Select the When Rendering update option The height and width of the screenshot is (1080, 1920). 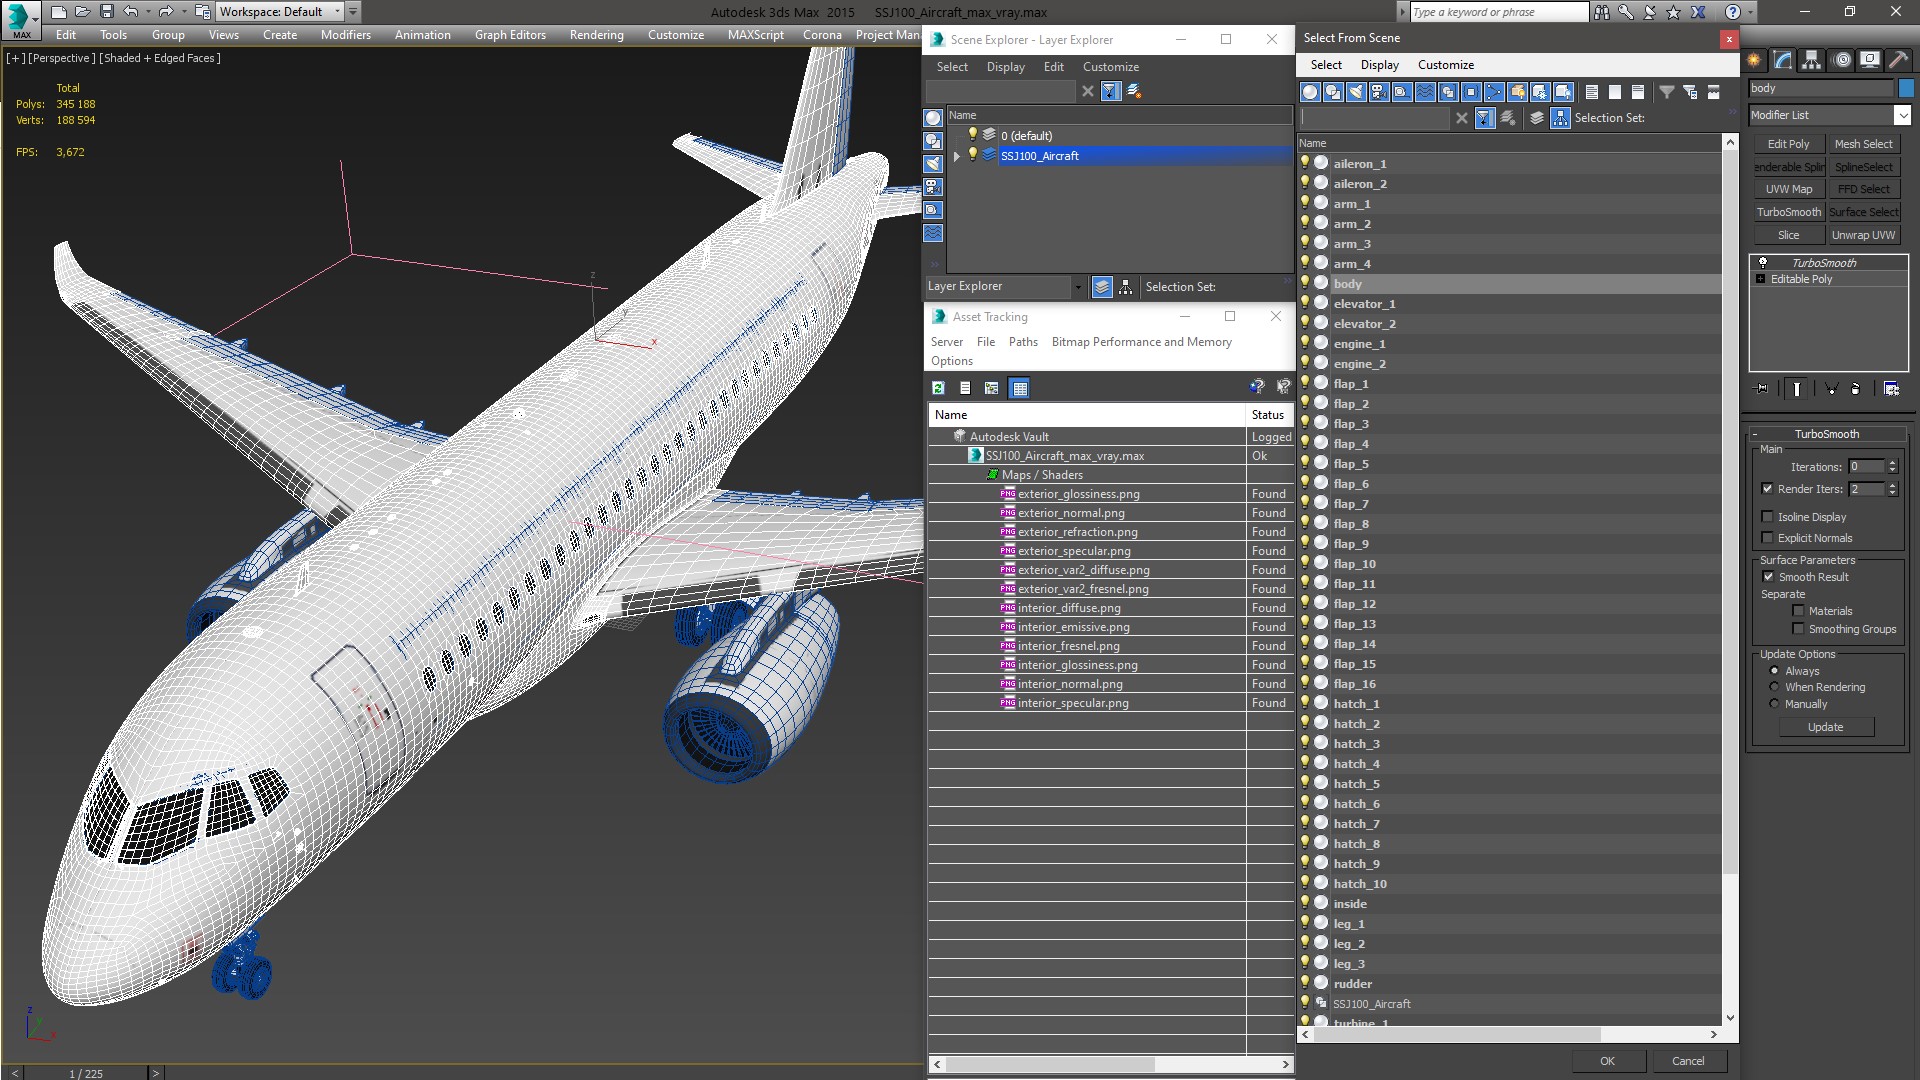click(x=1775, y=687)
